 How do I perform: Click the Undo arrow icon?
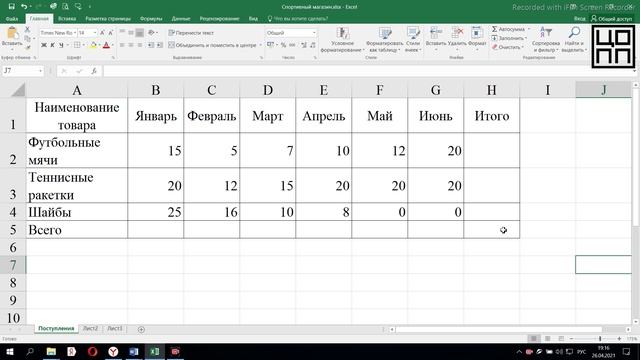24,7
